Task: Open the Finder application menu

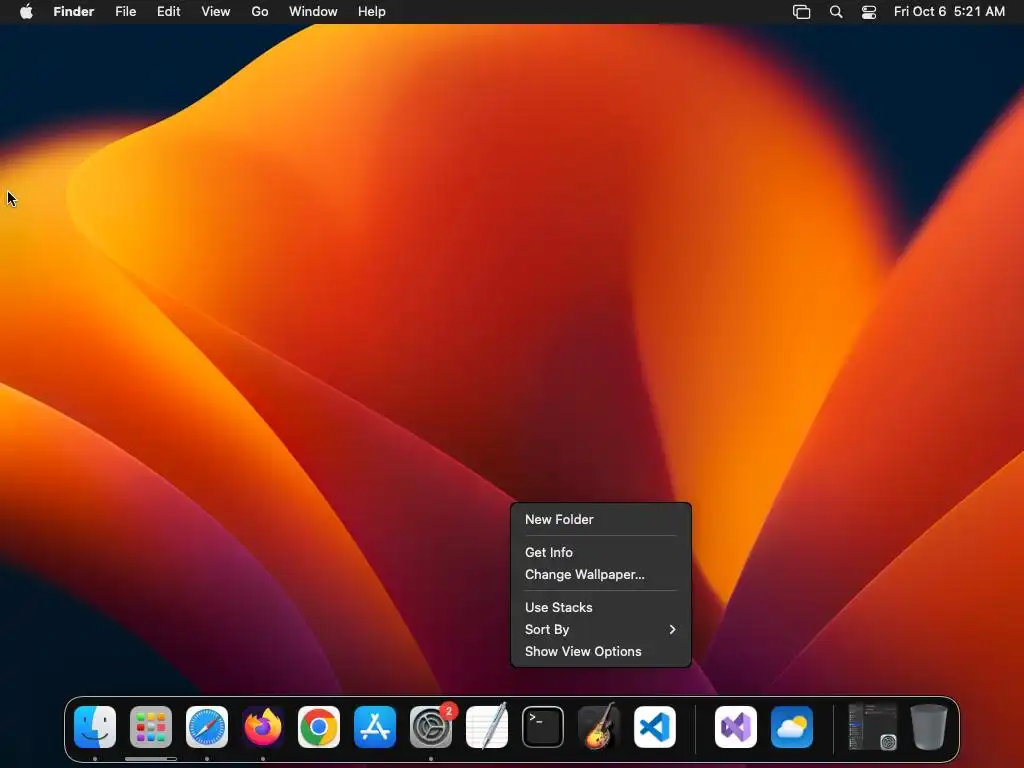Action: pyautogui.click(x=74, y=12)
